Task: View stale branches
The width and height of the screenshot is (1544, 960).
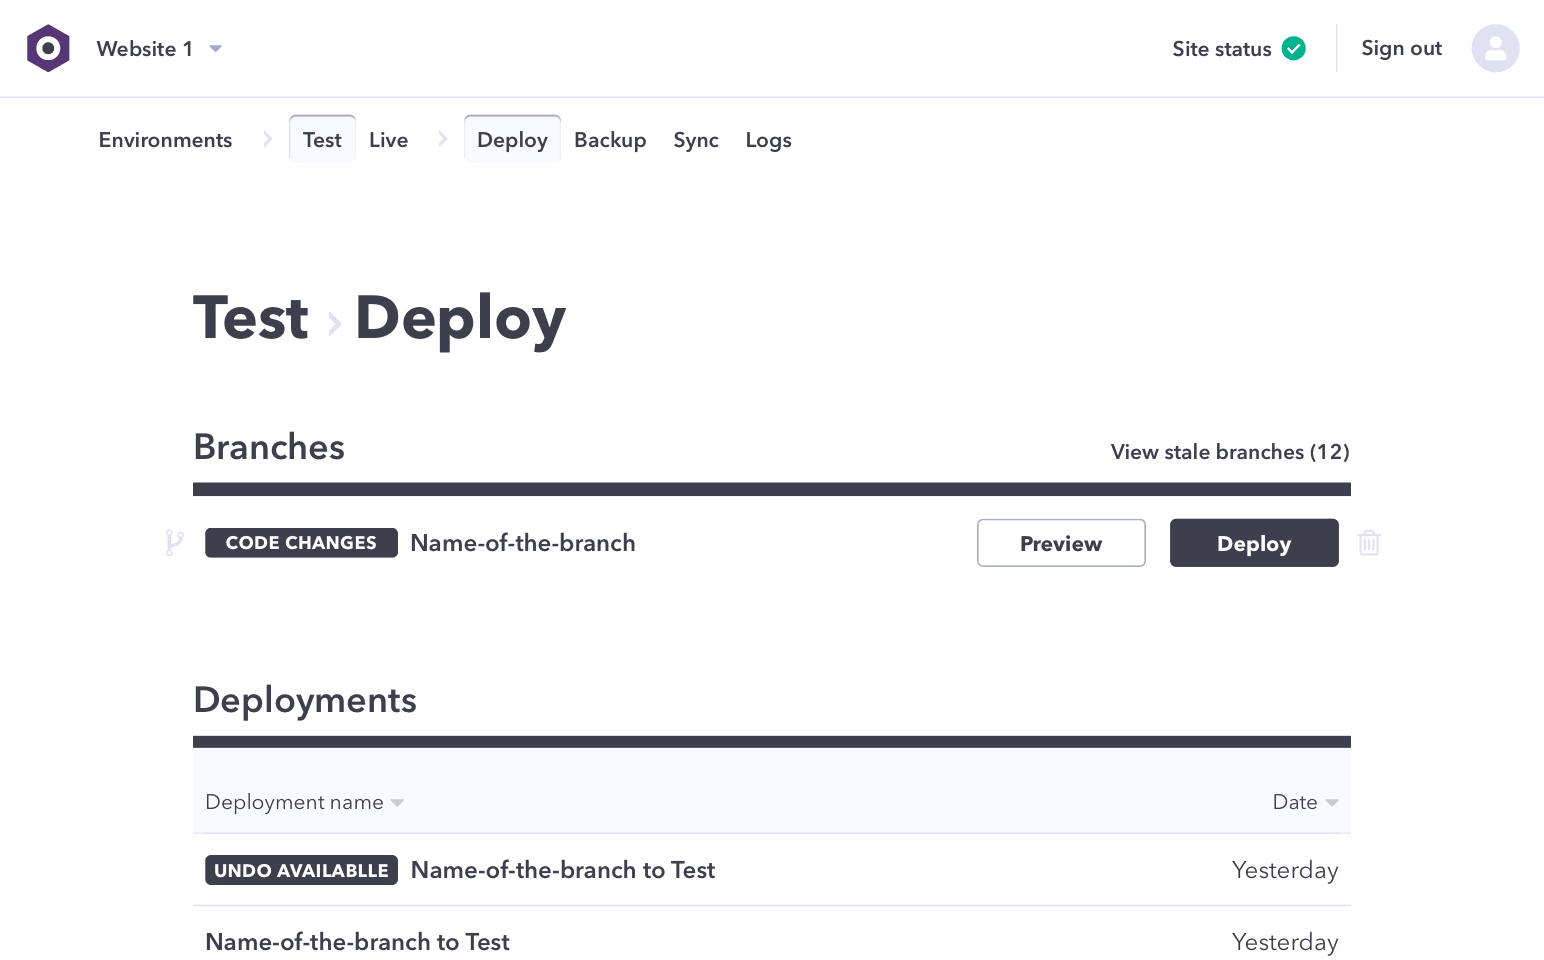Action: 1229,452
